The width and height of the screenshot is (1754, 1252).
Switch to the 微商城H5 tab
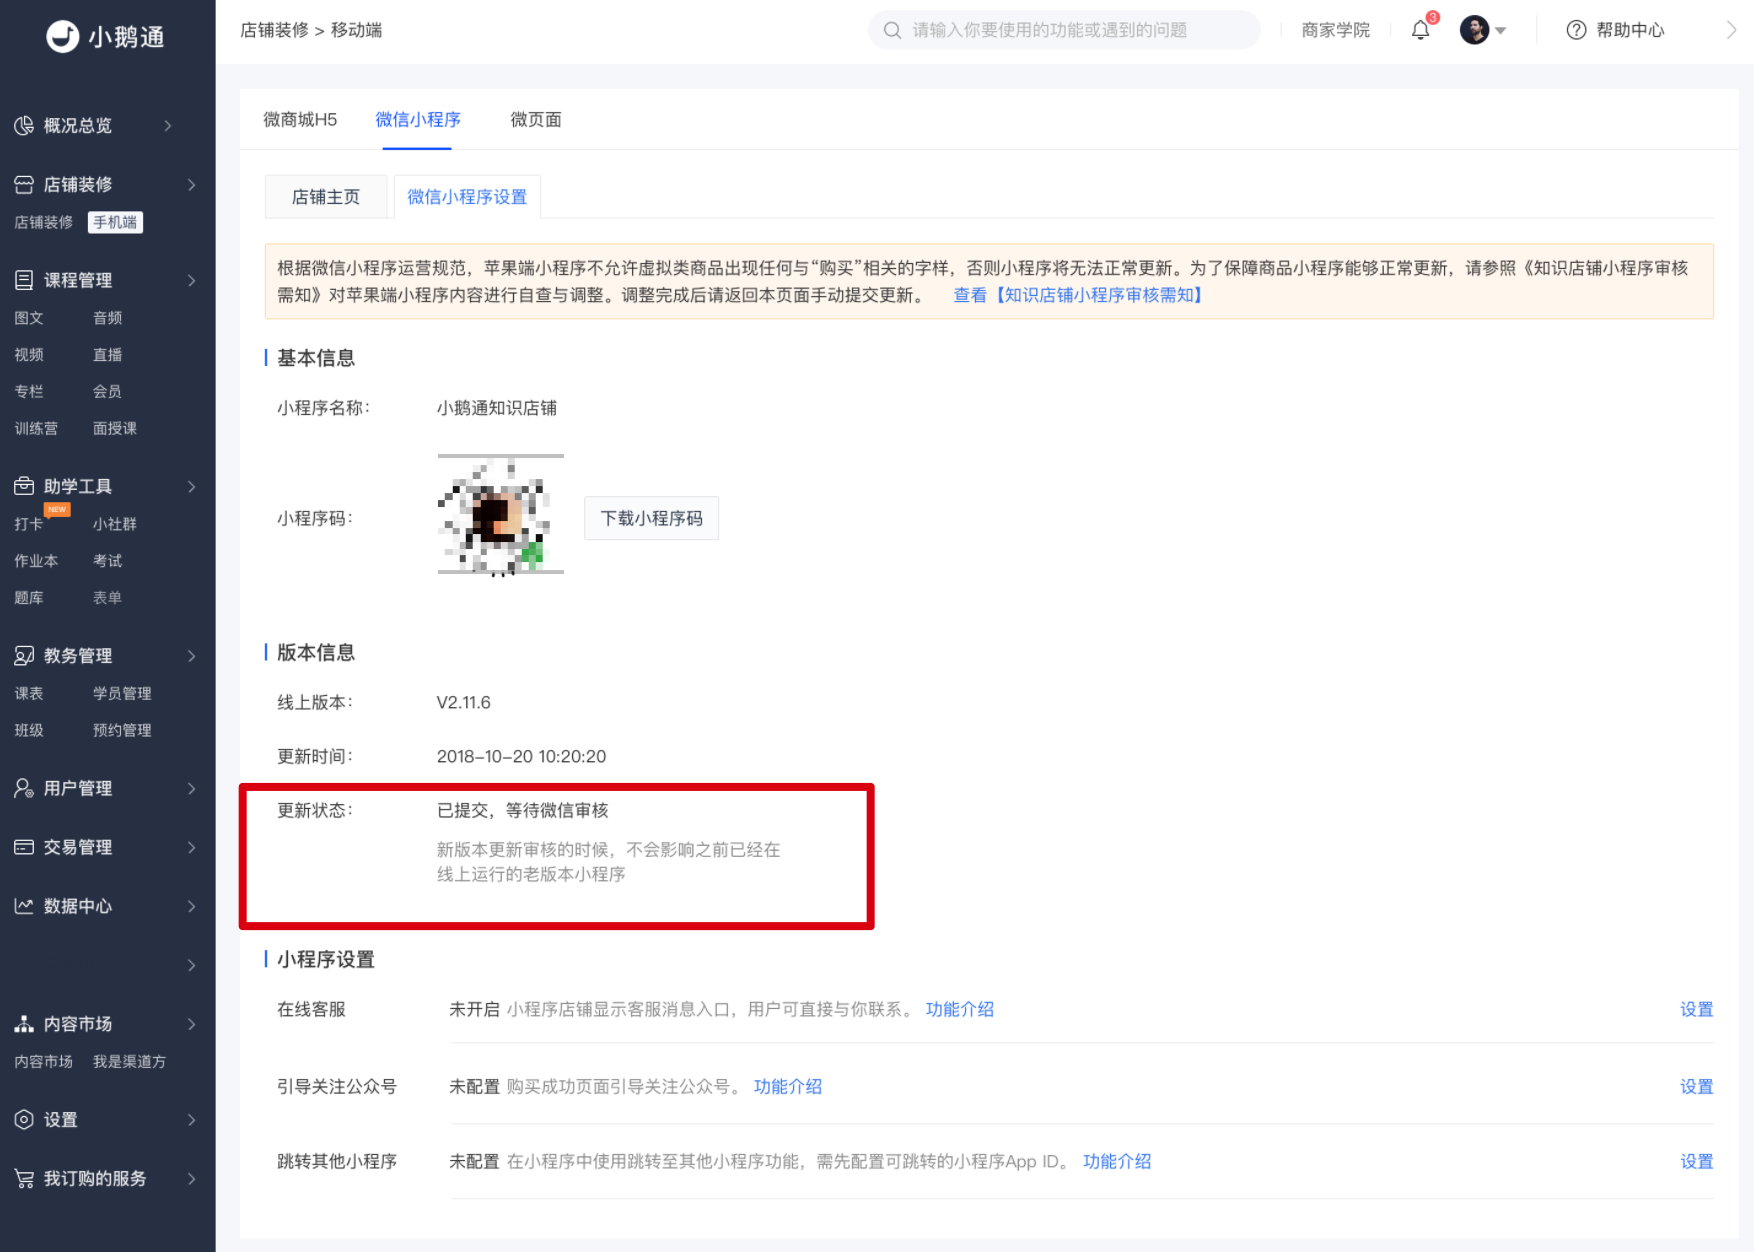click(300, 119)
